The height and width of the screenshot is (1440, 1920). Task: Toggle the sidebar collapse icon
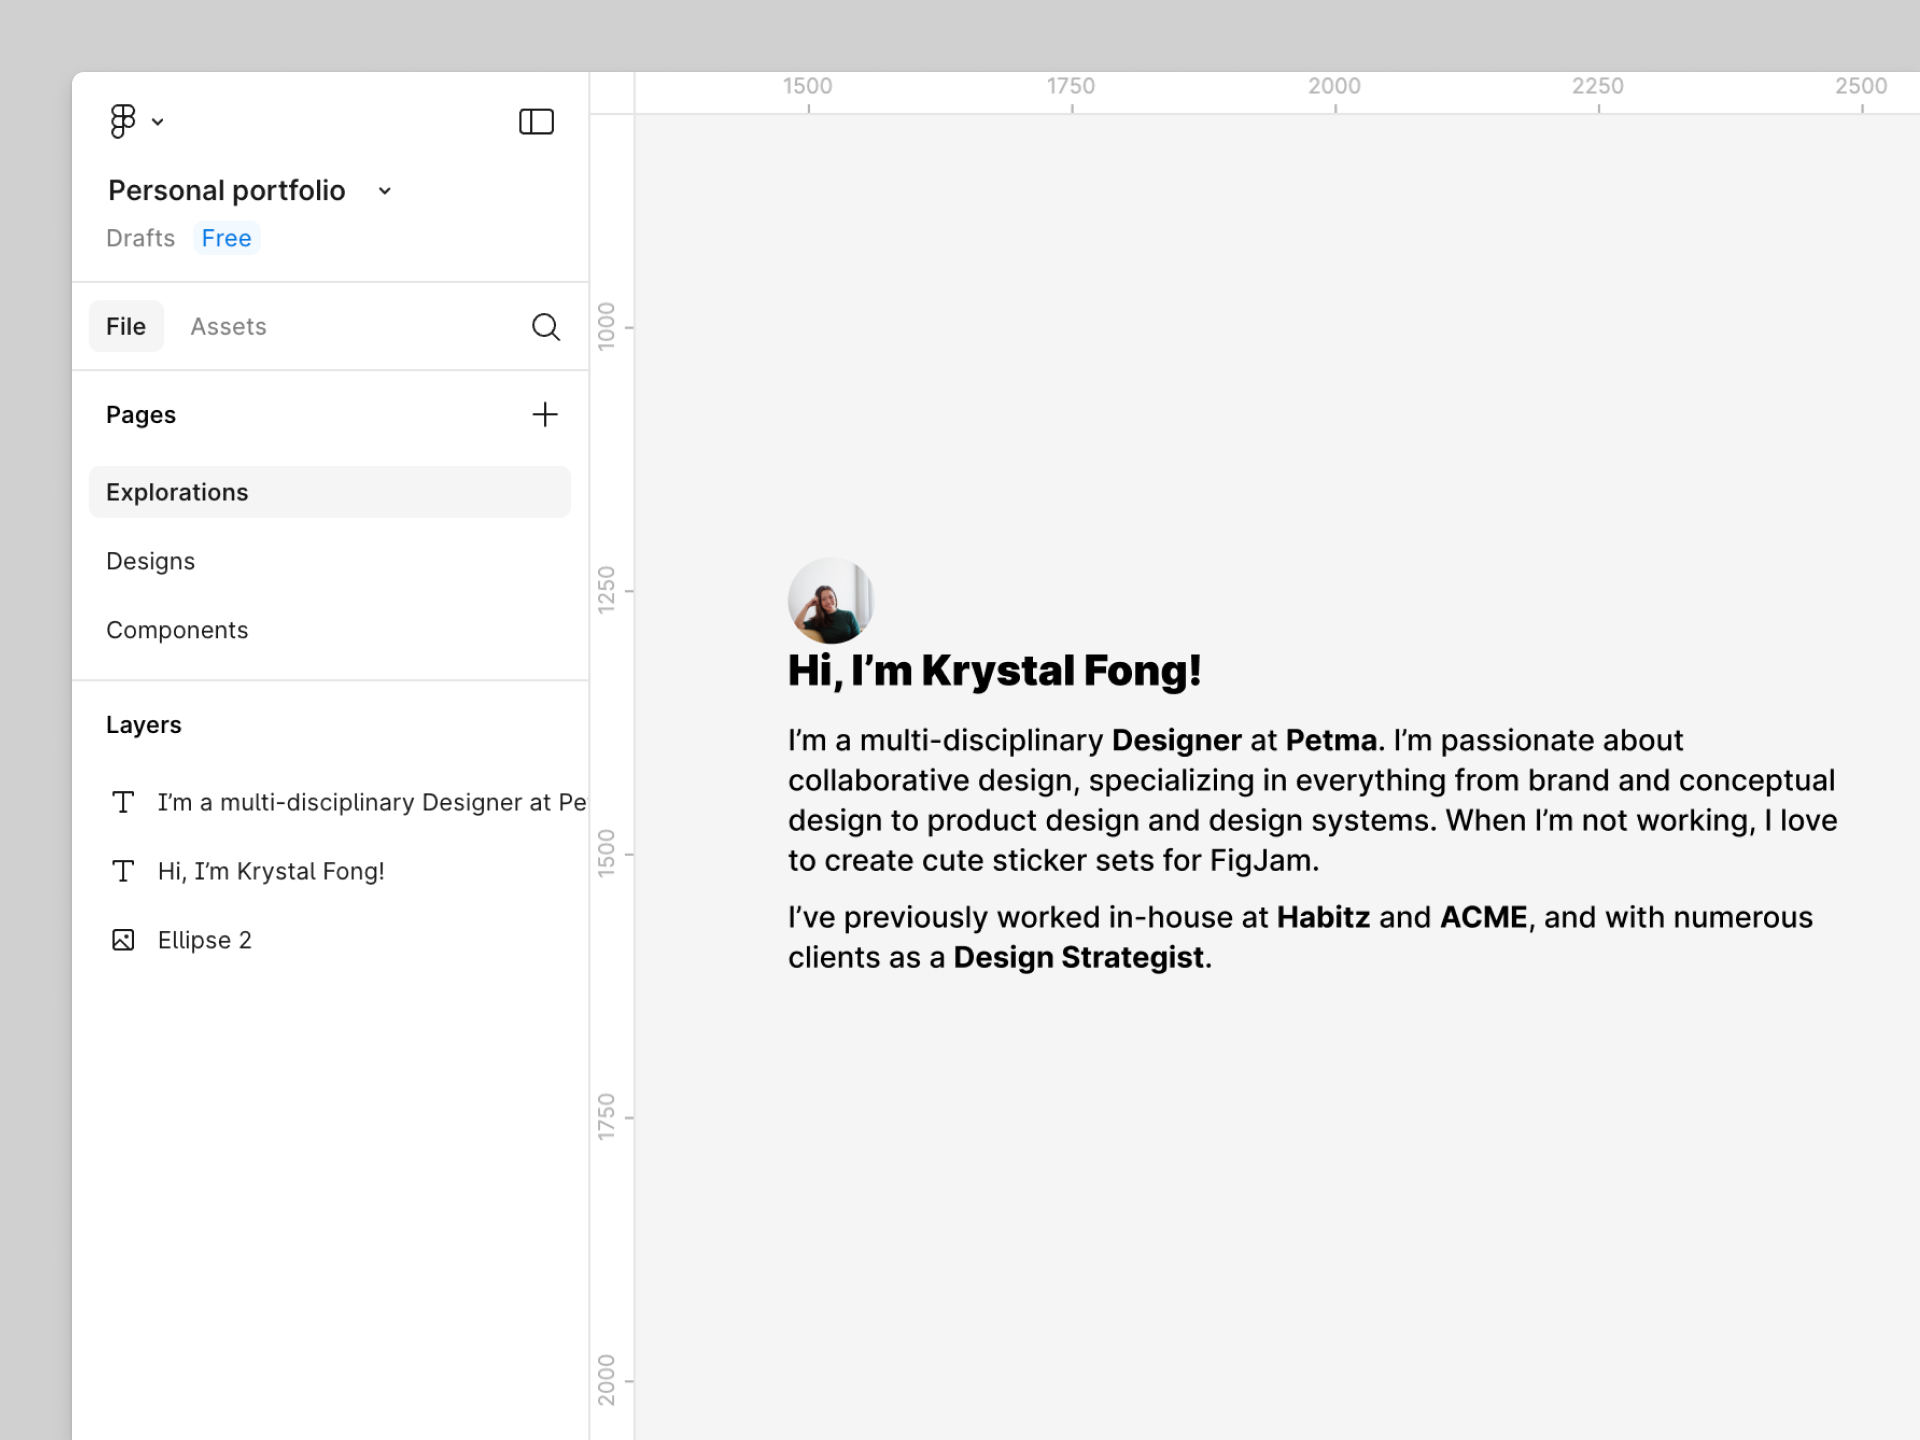click(536, 121)
